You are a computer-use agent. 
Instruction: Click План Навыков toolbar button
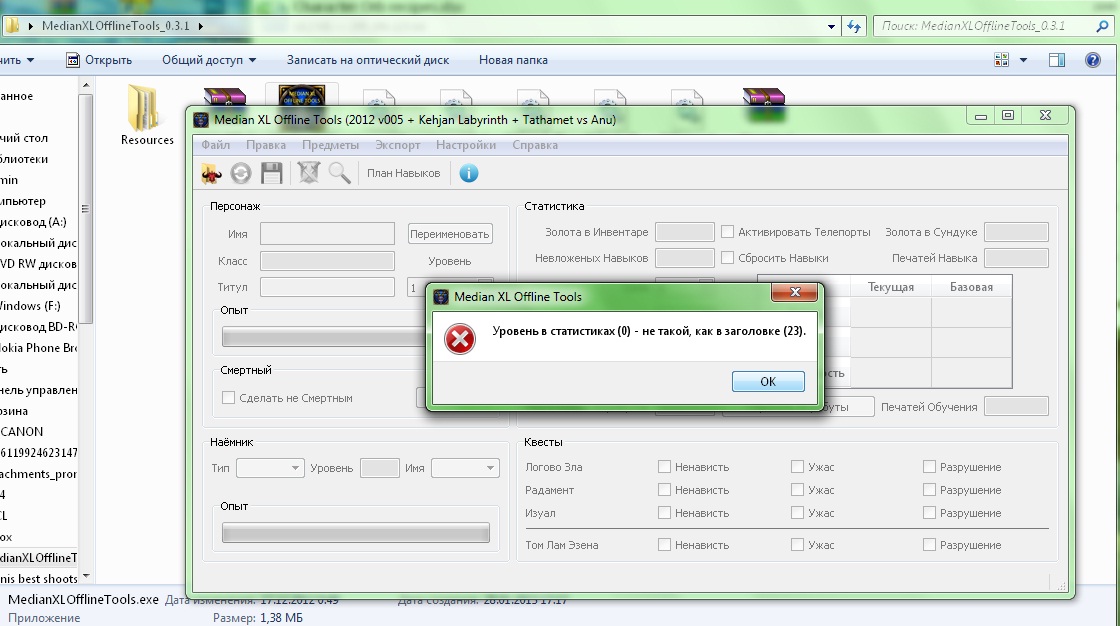(404, 173)
